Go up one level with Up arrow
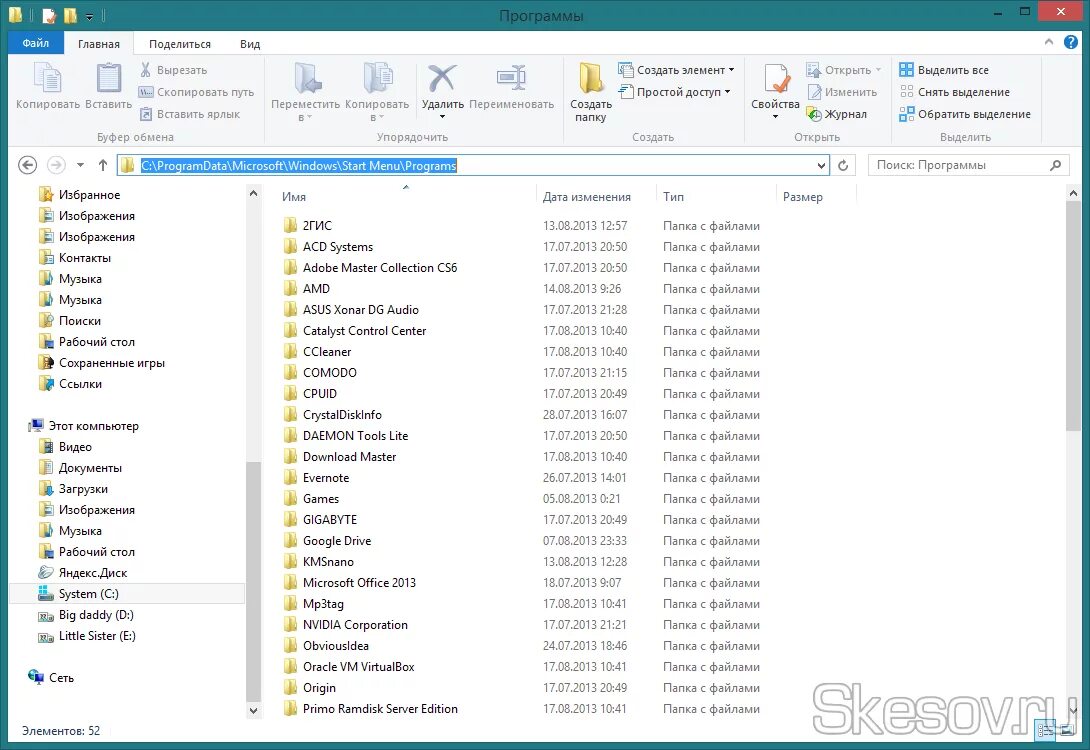Screen dimensions: 1090x750 [x=103, y=165]
